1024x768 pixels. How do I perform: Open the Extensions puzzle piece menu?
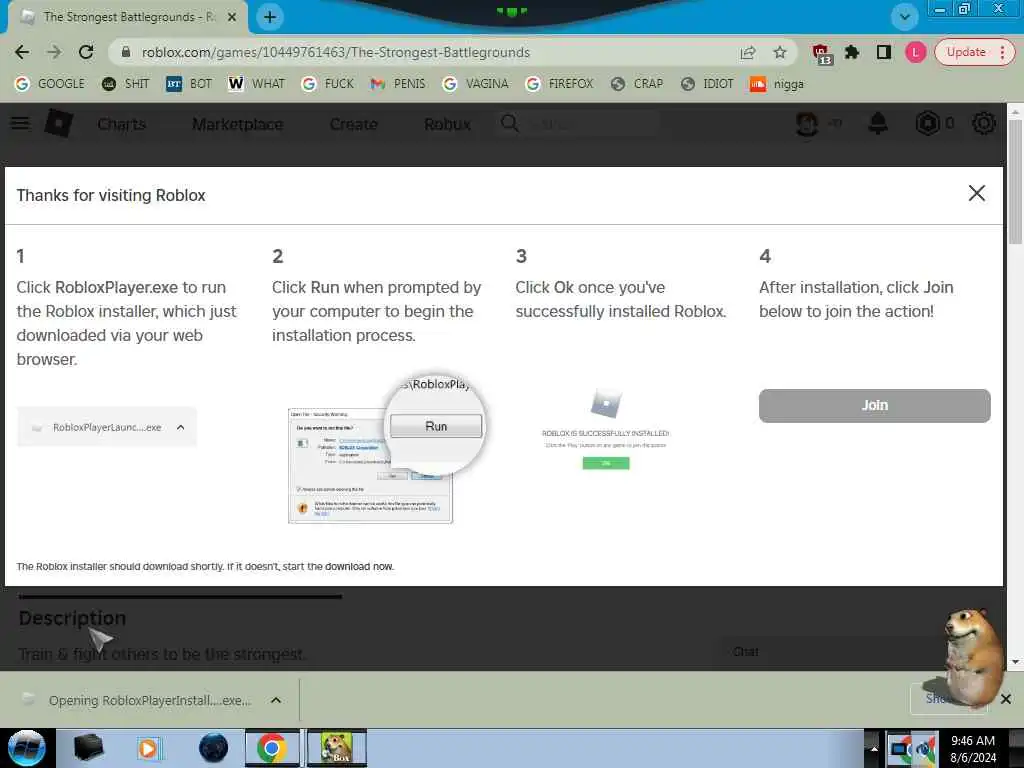tap(852, 52)
